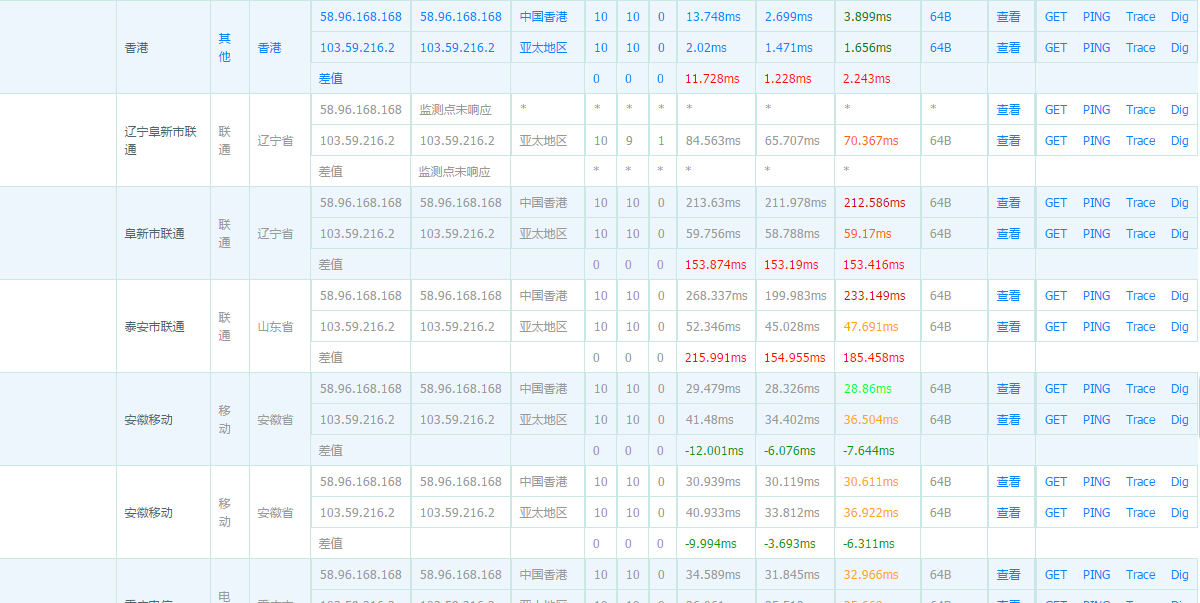Click Dig in the 52.346ms row

coord(1180,327)
